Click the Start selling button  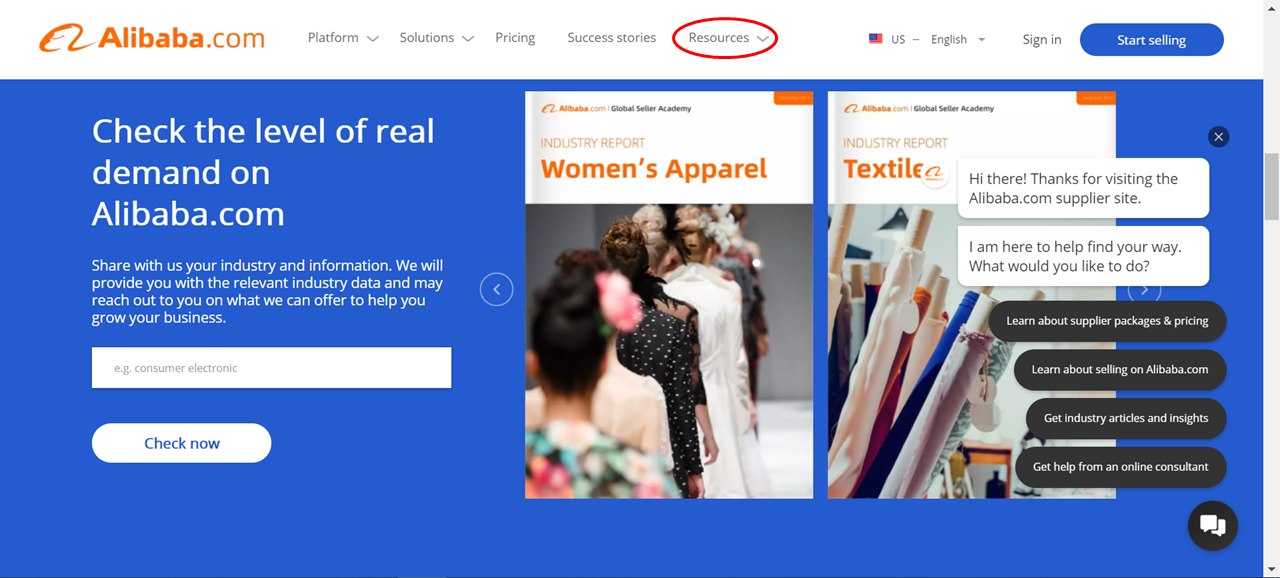click(x=1152, y=40)
